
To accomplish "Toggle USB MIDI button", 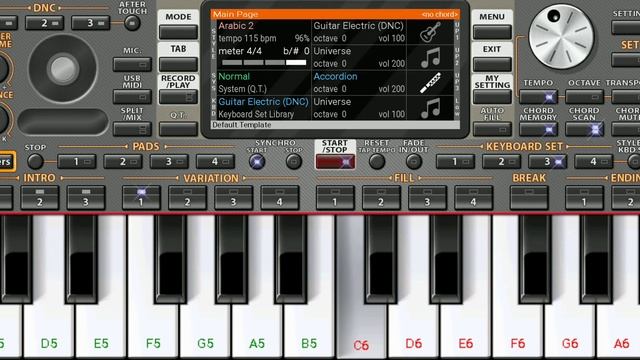I will [132, 97].
